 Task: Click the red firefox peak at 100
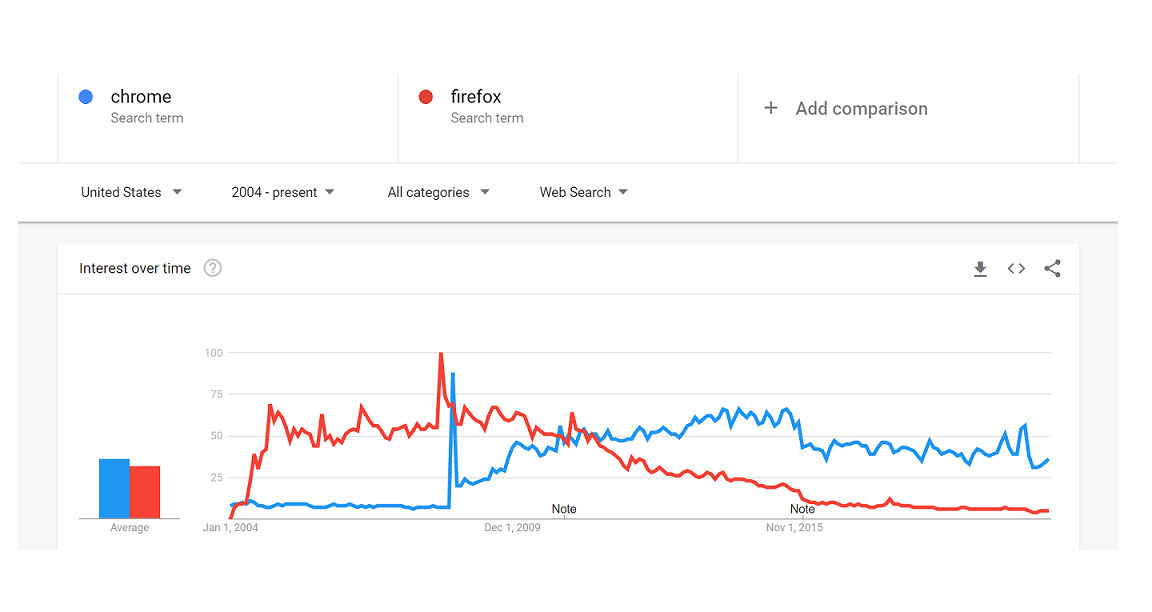click(x=440, y=354)
